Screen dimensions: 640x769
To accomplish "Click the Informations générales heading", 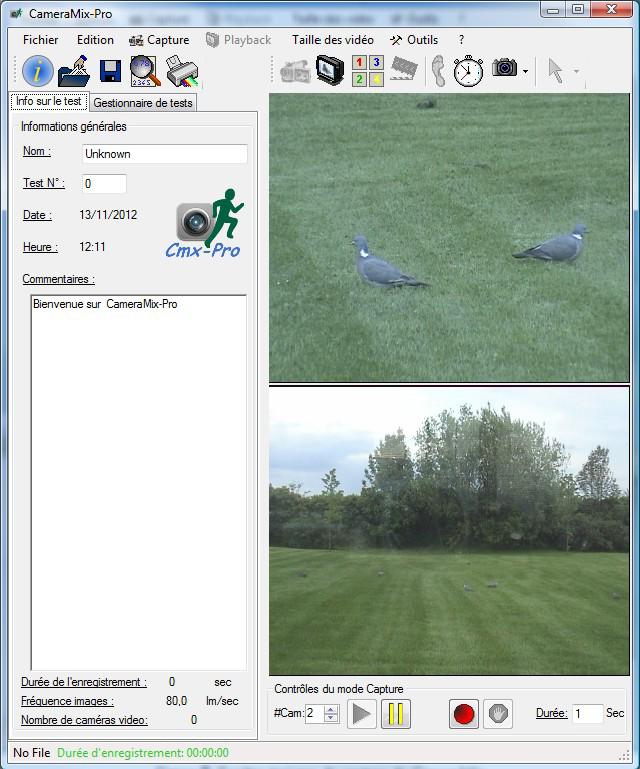I will pyautogui.click(x=74, y=127).
